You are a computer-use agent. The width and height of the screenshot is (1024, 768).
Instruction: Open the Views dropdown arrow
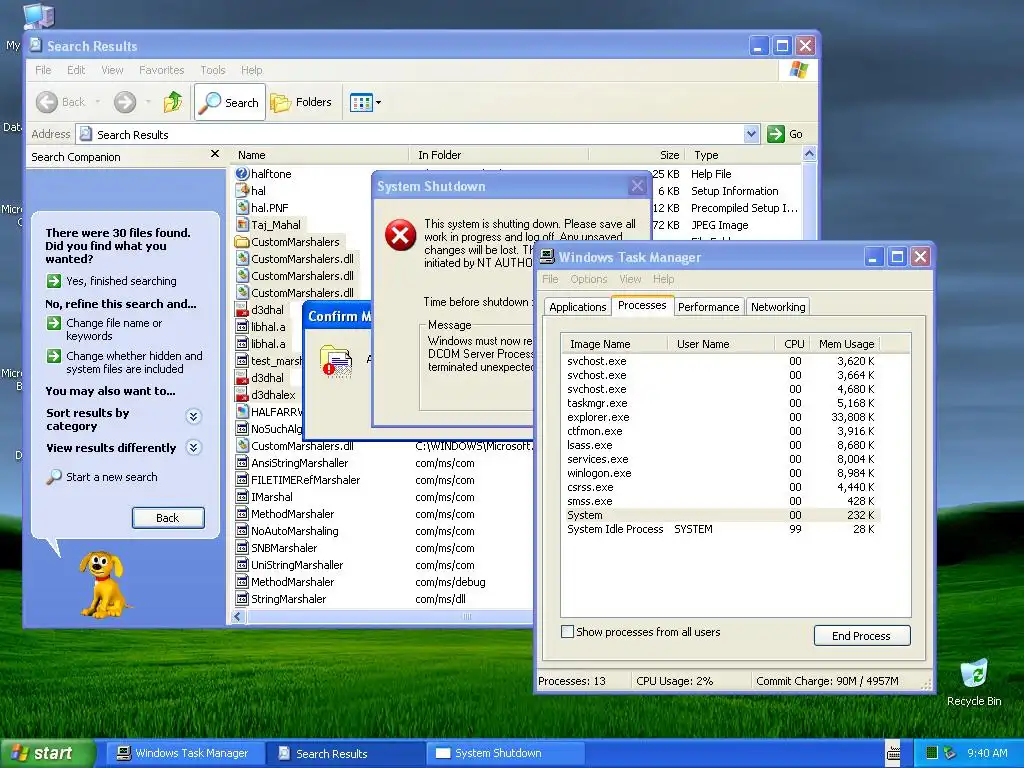(x=378, y=103)
